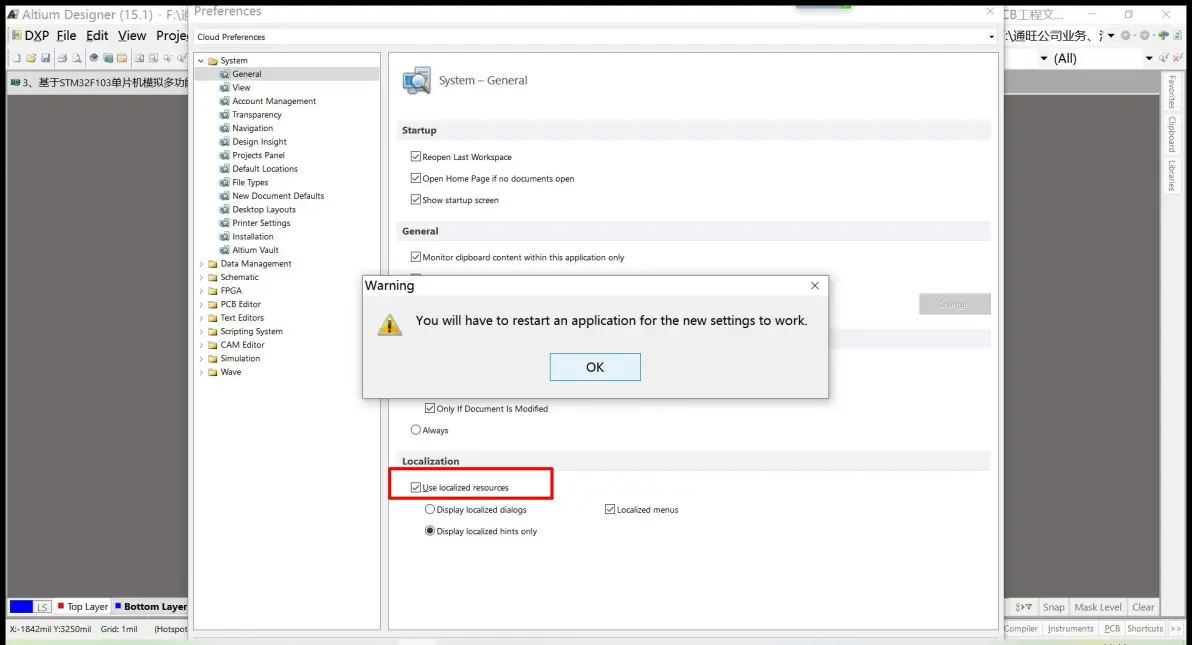
Task: Click the Altium Designer logo in the title bar
Action: point(13,14)
